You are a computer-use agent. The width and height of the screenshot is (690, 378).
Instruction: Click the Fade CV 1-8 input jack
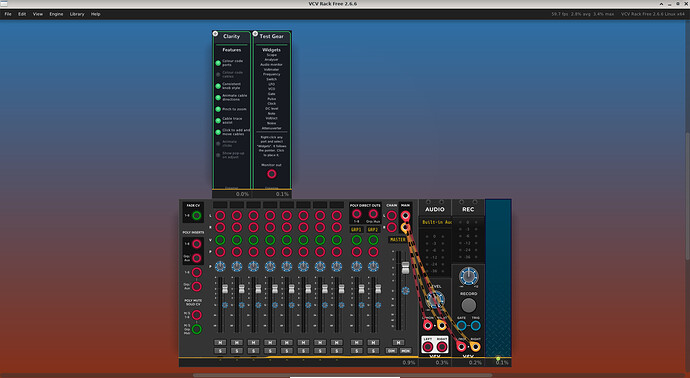(x=197, y=216)
